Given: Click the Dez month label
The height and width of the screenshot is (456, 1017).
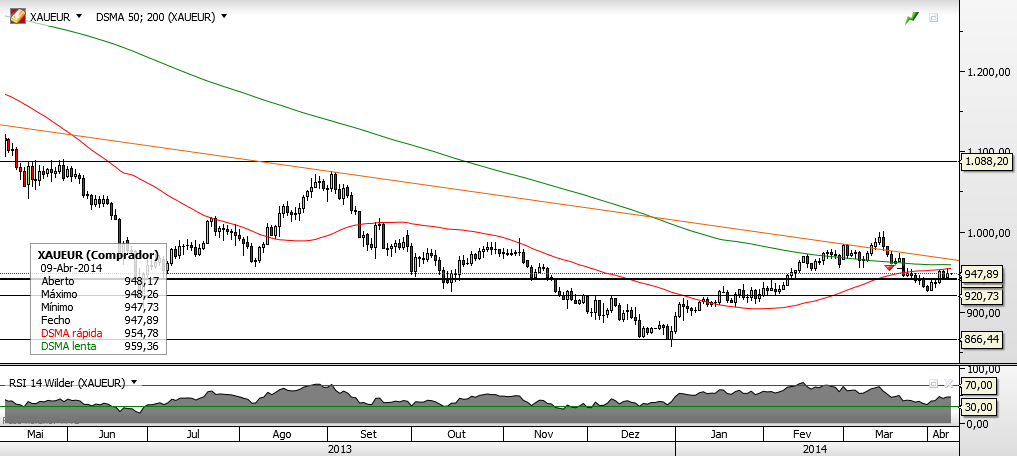Looking at the screenshot, I should (630, 434).
